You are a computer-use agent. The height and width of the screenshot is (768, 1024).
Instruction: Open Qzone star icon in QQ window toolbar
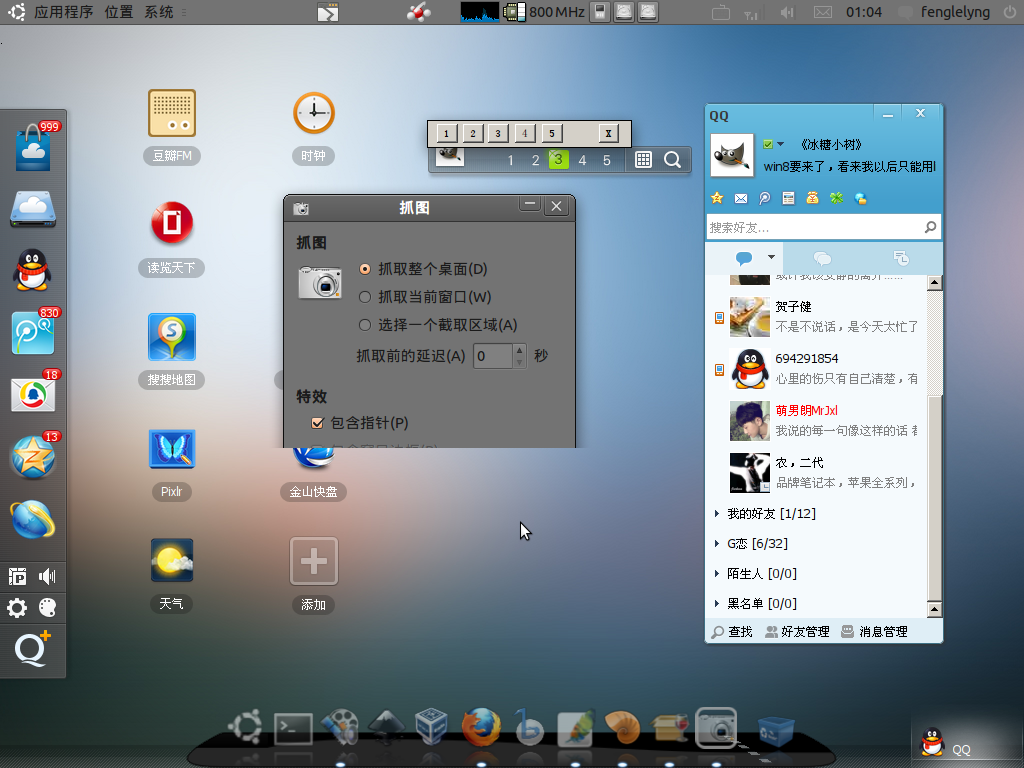point(717,198)
